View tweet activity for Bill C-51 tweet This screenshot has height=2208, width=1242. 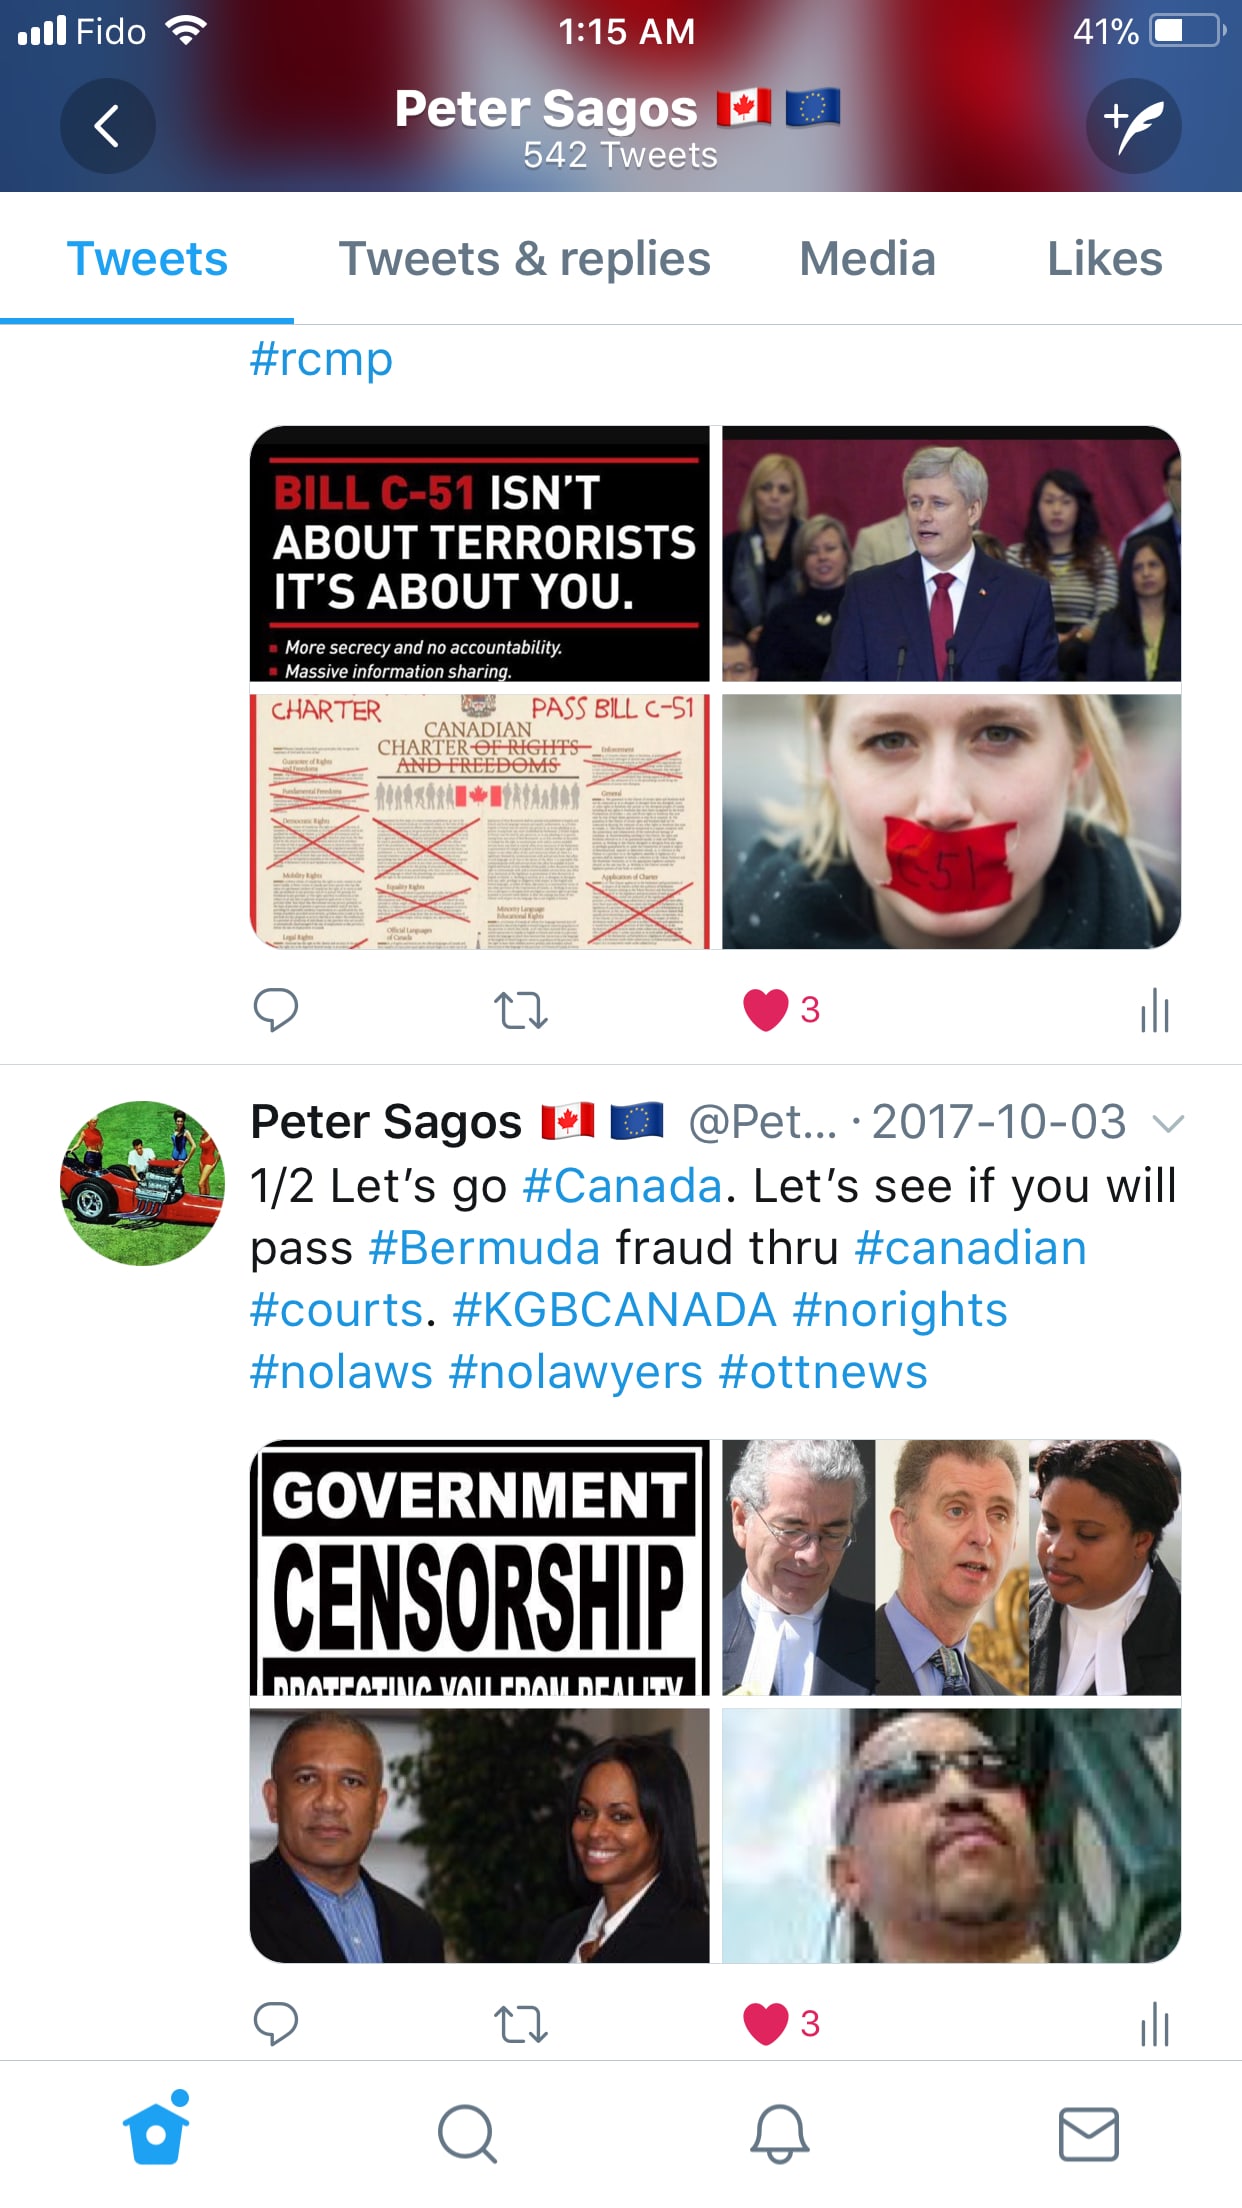point(1155,1010)
